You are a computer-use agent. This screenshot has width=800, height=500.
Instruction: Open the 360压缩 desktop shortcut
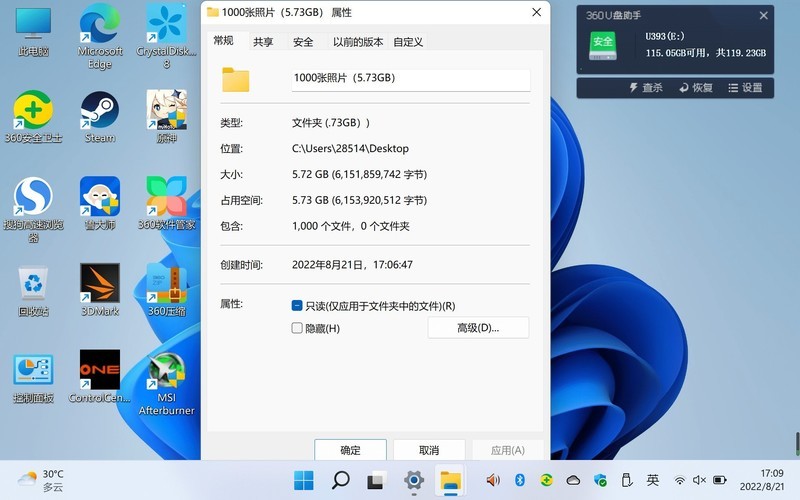[x=166, y=290]
